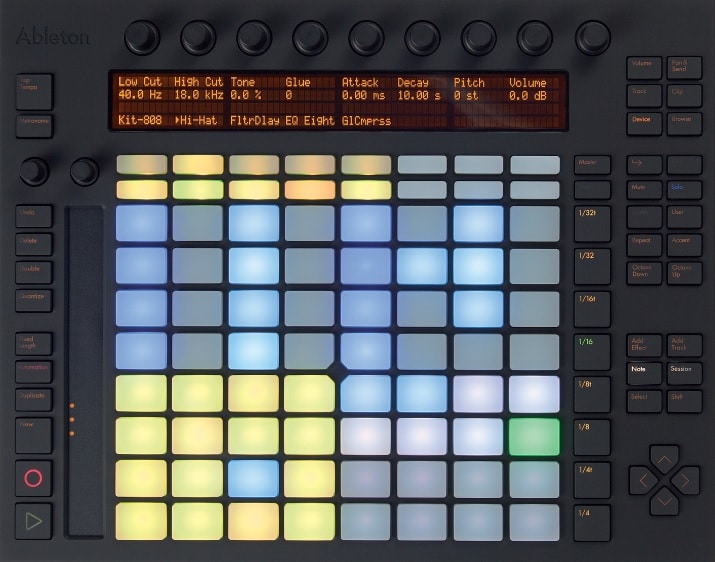715x562 pixels.
Task: Click the Up arrow navigation key
Action: (x=664, y=459)
